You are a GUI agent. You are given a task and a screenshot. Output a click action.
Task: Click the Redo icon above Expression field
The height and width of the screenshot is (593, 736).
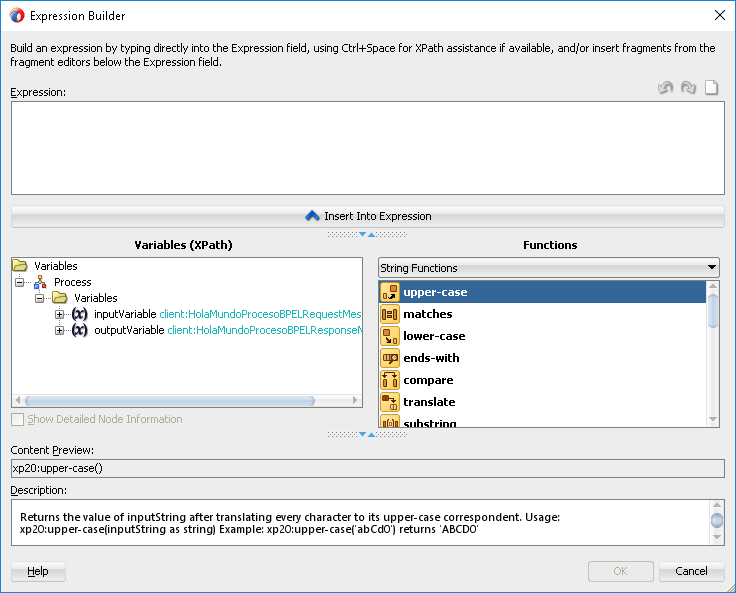click(x=688, y=88)
